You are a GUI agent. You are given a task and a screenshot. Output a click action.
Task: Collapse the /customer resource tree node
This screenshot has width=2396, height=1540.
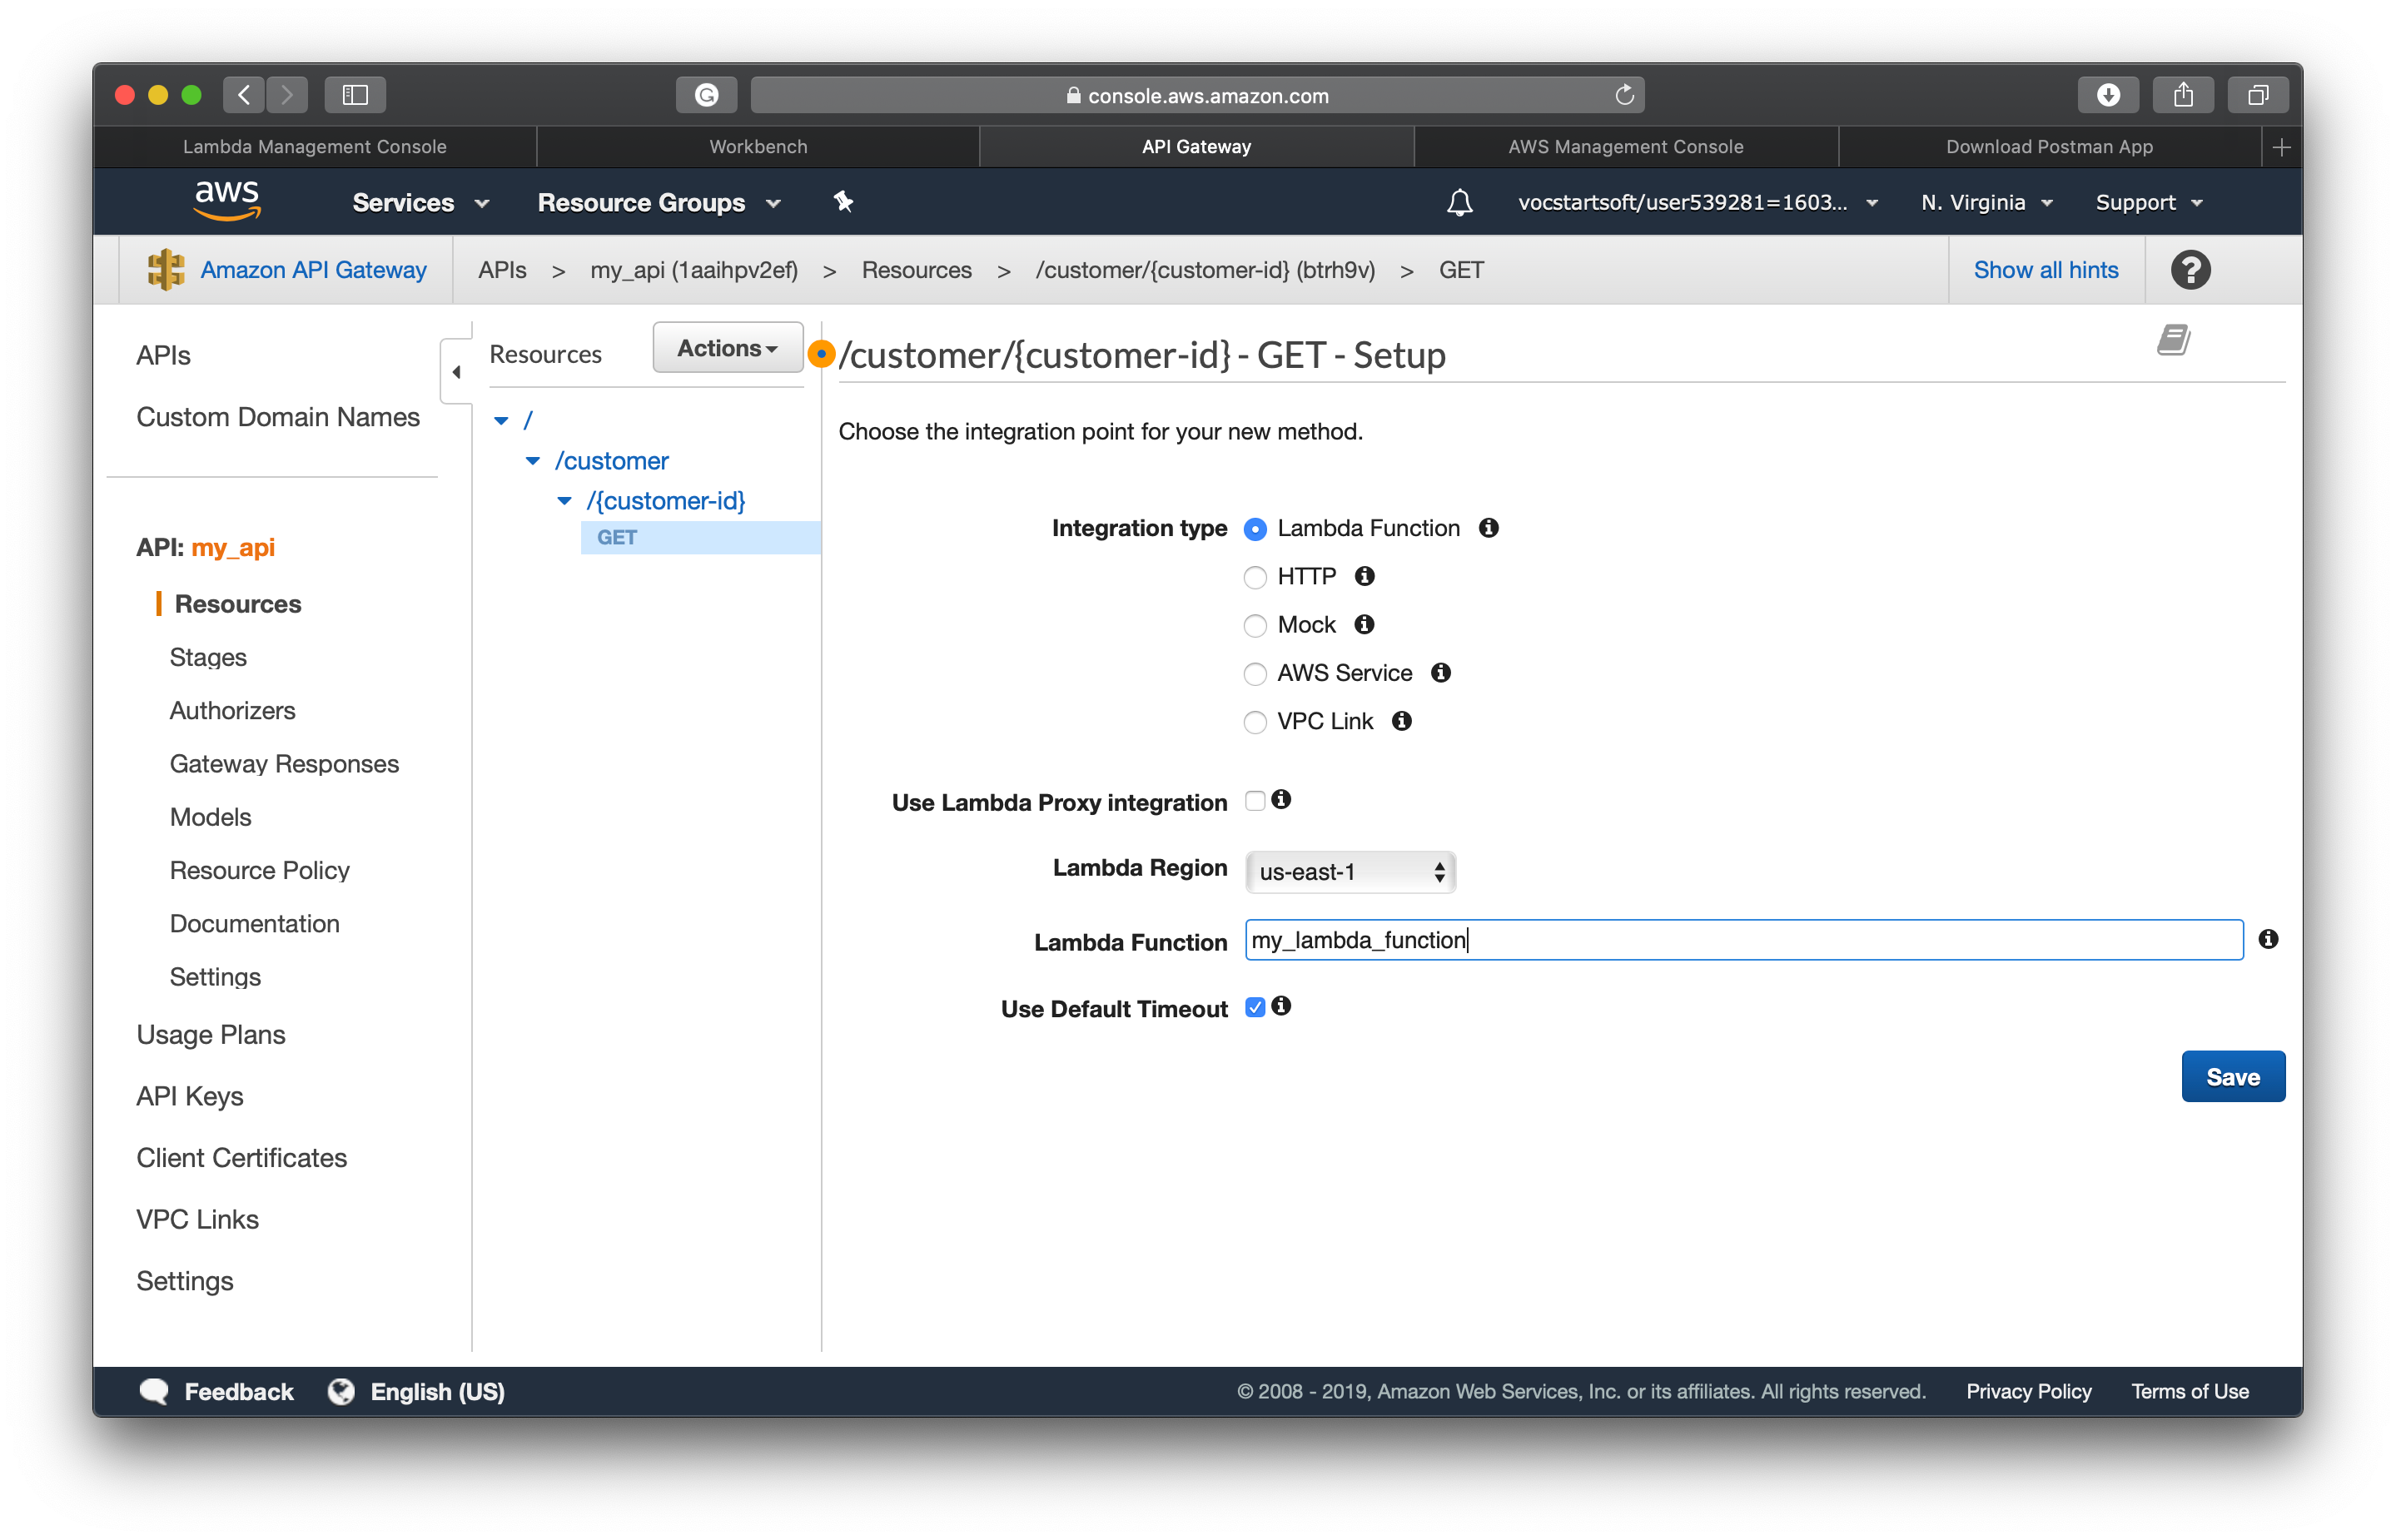pyautogui.click(x=533, y=461)
